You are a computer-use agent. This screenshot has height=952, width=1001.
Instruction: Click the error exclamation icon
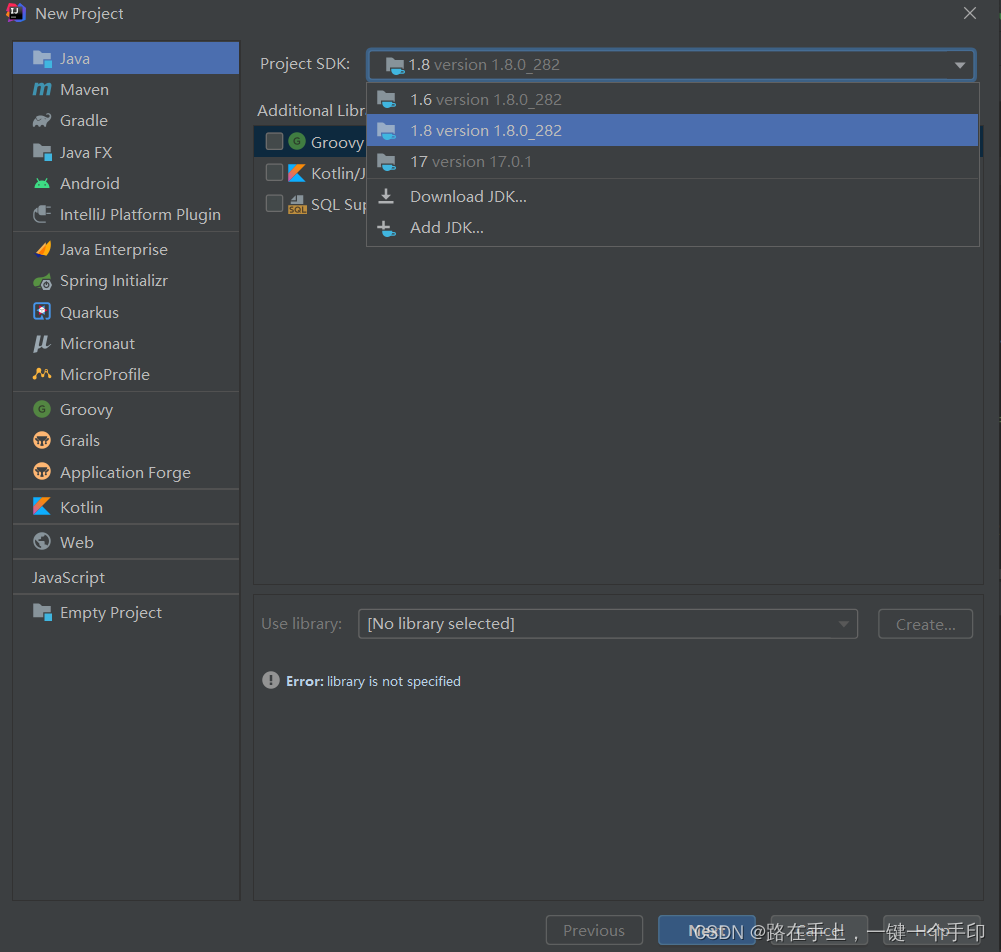pyautogui.click(x=271, y=680)
